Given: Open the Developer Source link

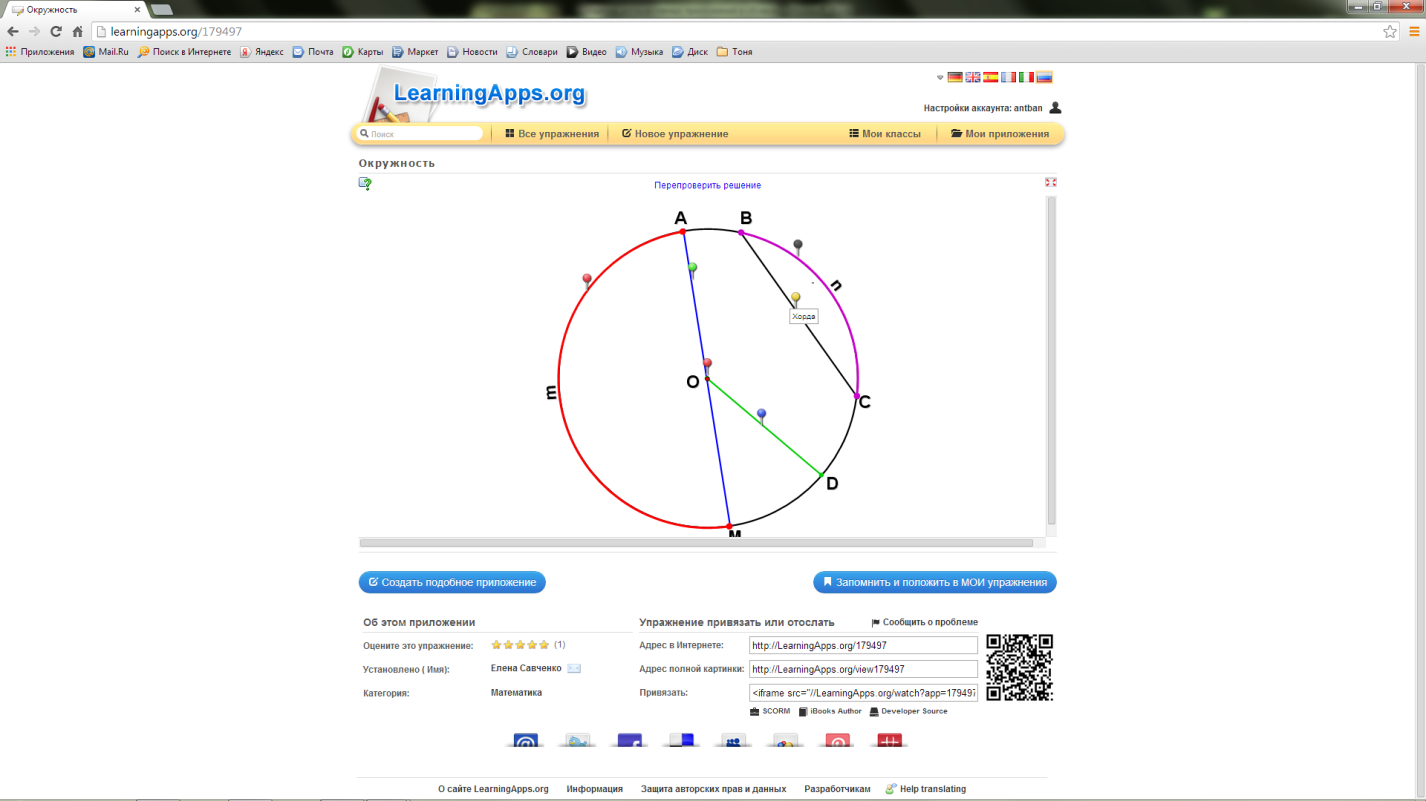Looking at the screenshot, I should click(908, 711).
